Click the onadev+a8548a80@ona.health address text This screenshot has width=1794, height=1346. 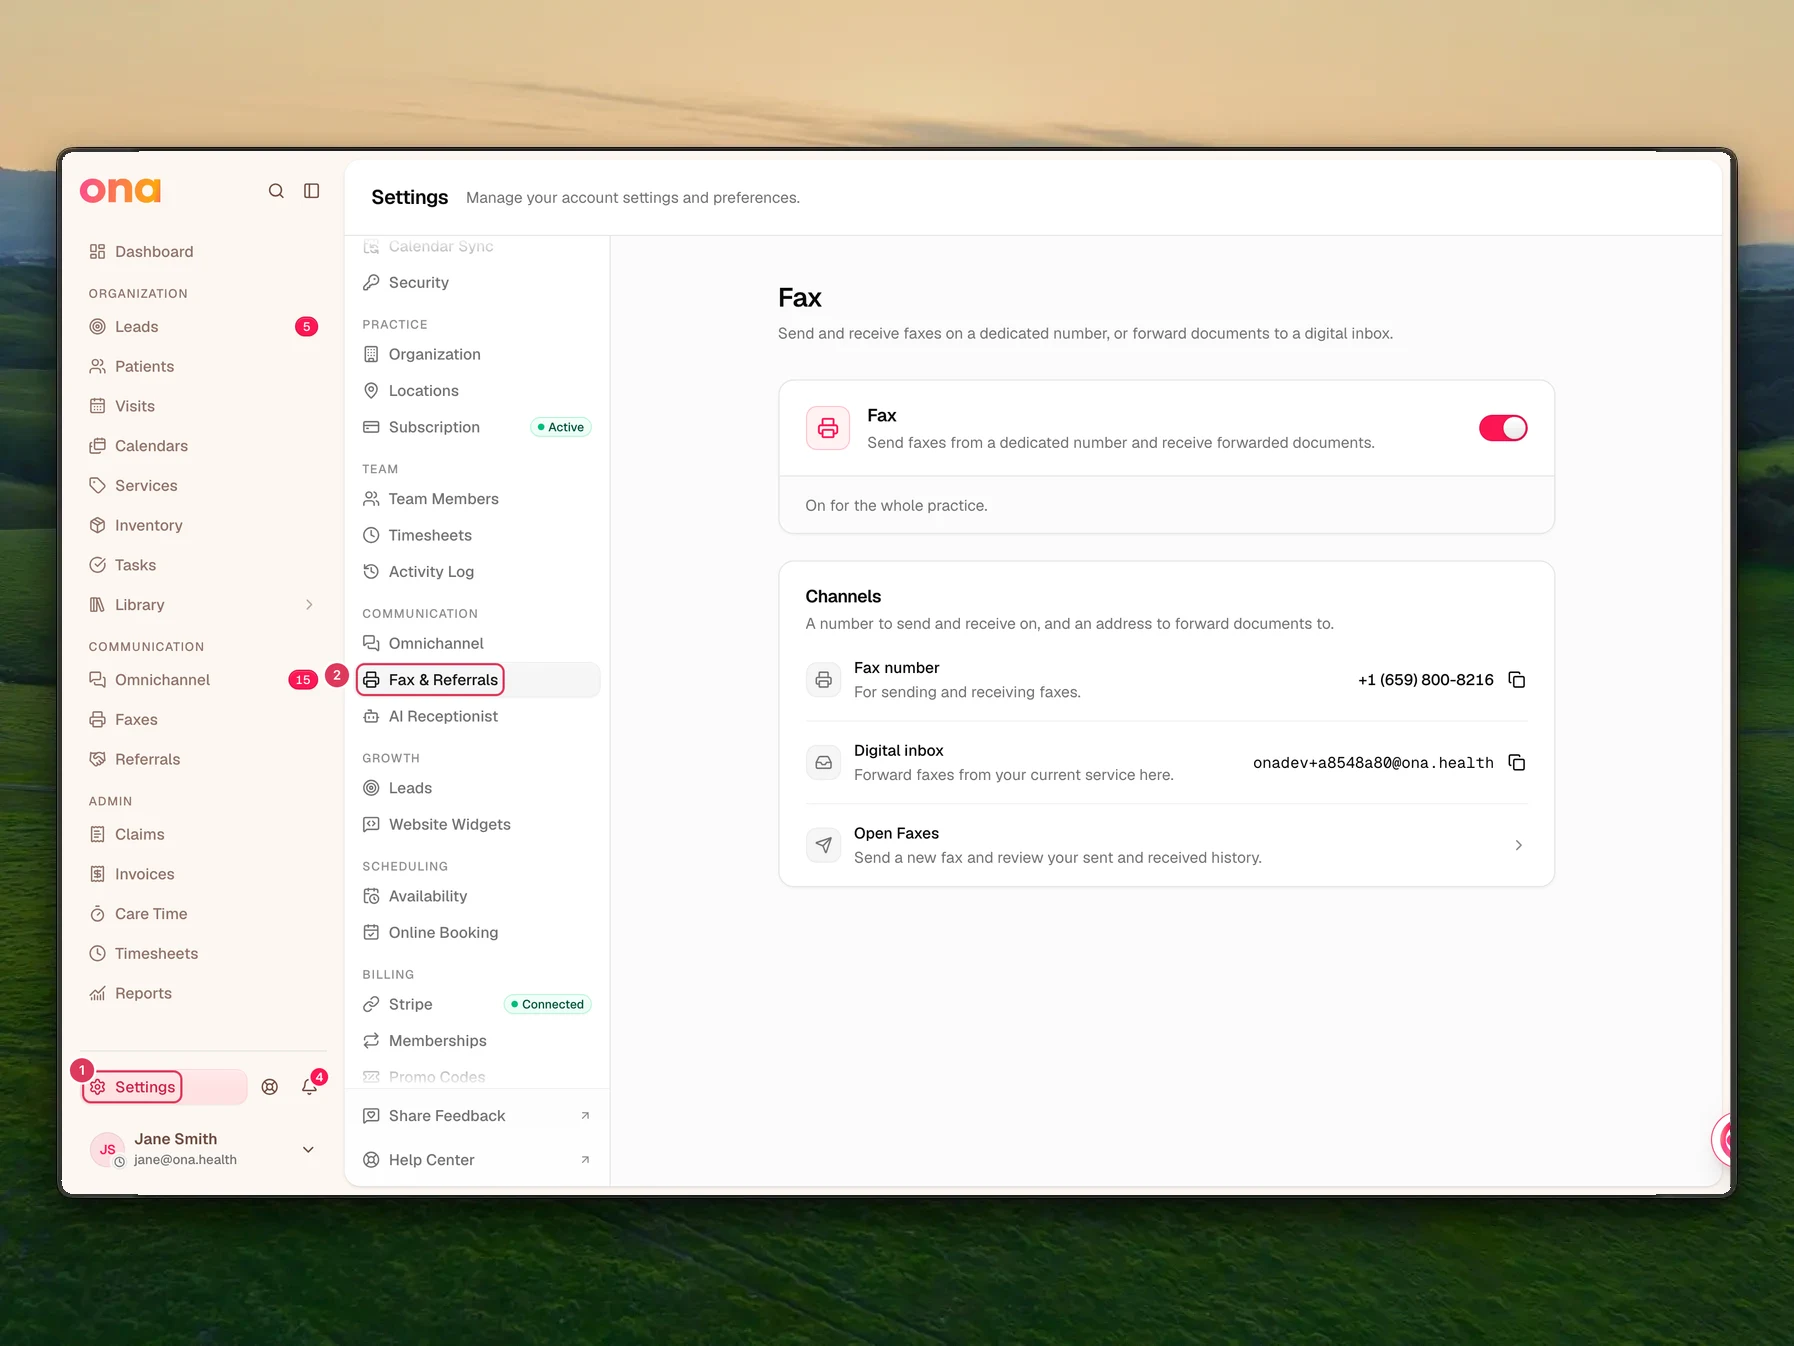pos(1373,763)
